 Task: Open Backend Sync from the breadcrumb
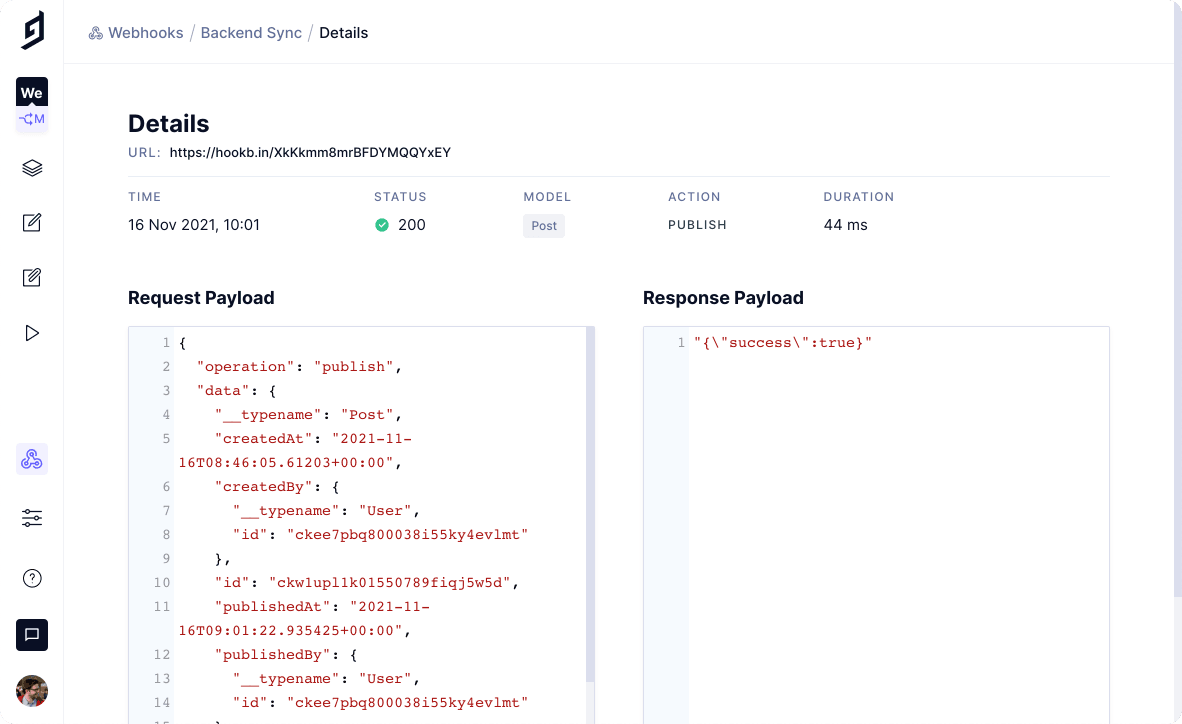250,32
